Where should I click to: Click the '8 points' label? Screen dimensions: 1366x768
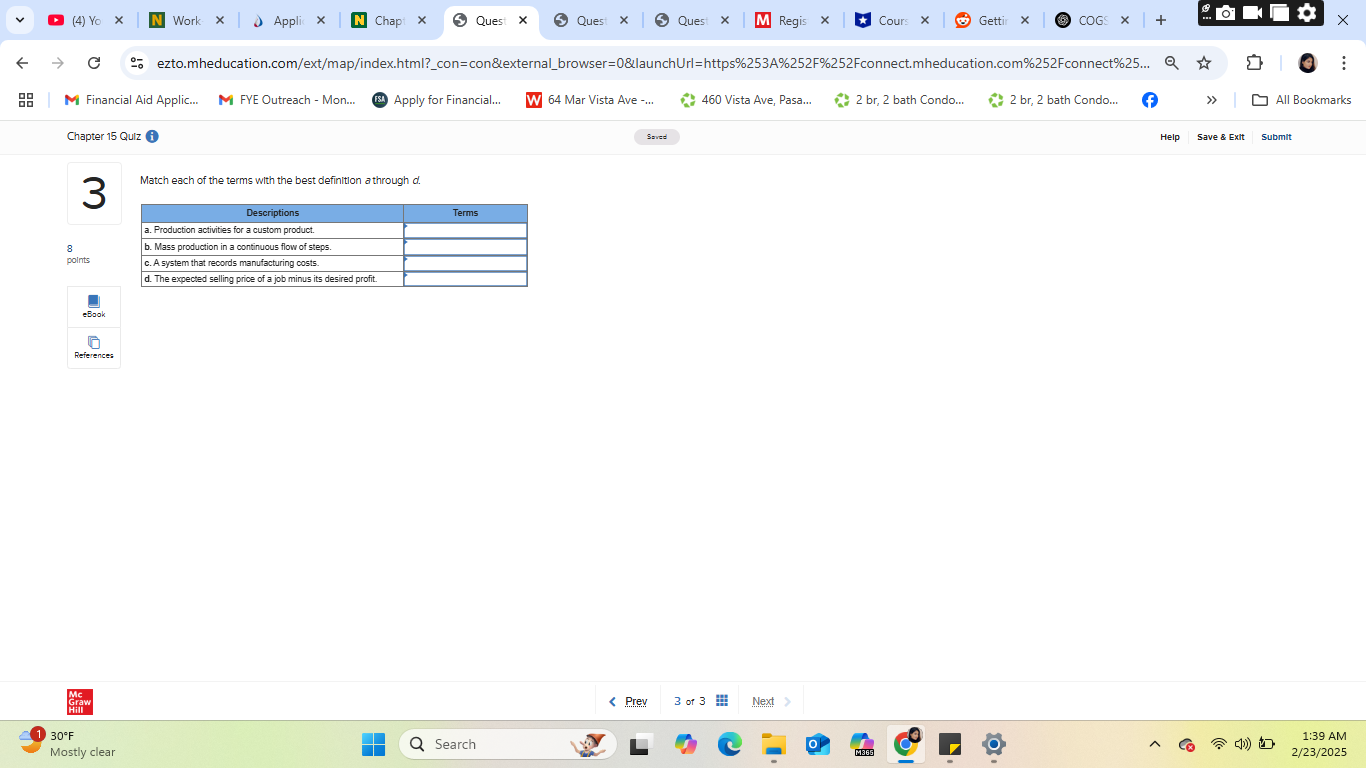78,254
